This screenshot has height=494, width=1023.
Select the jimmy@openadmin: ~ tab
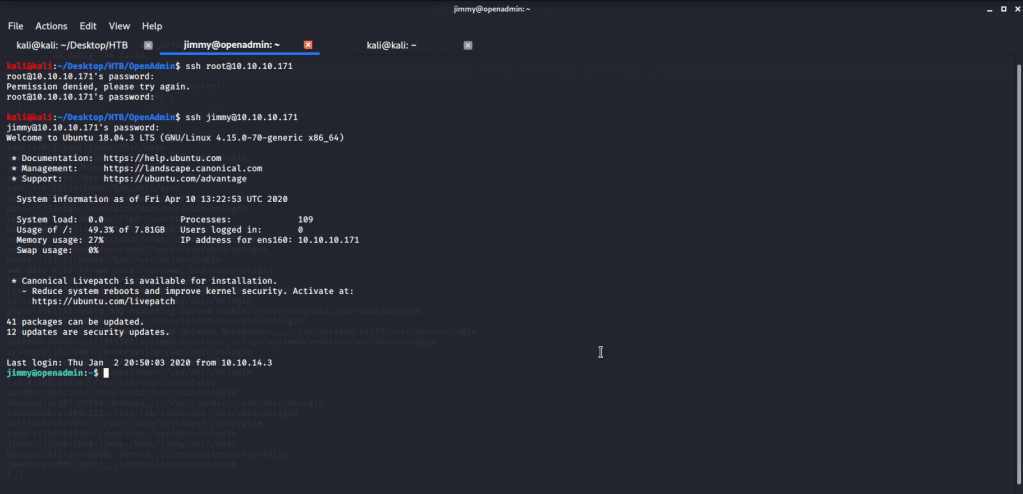[231, 45]
